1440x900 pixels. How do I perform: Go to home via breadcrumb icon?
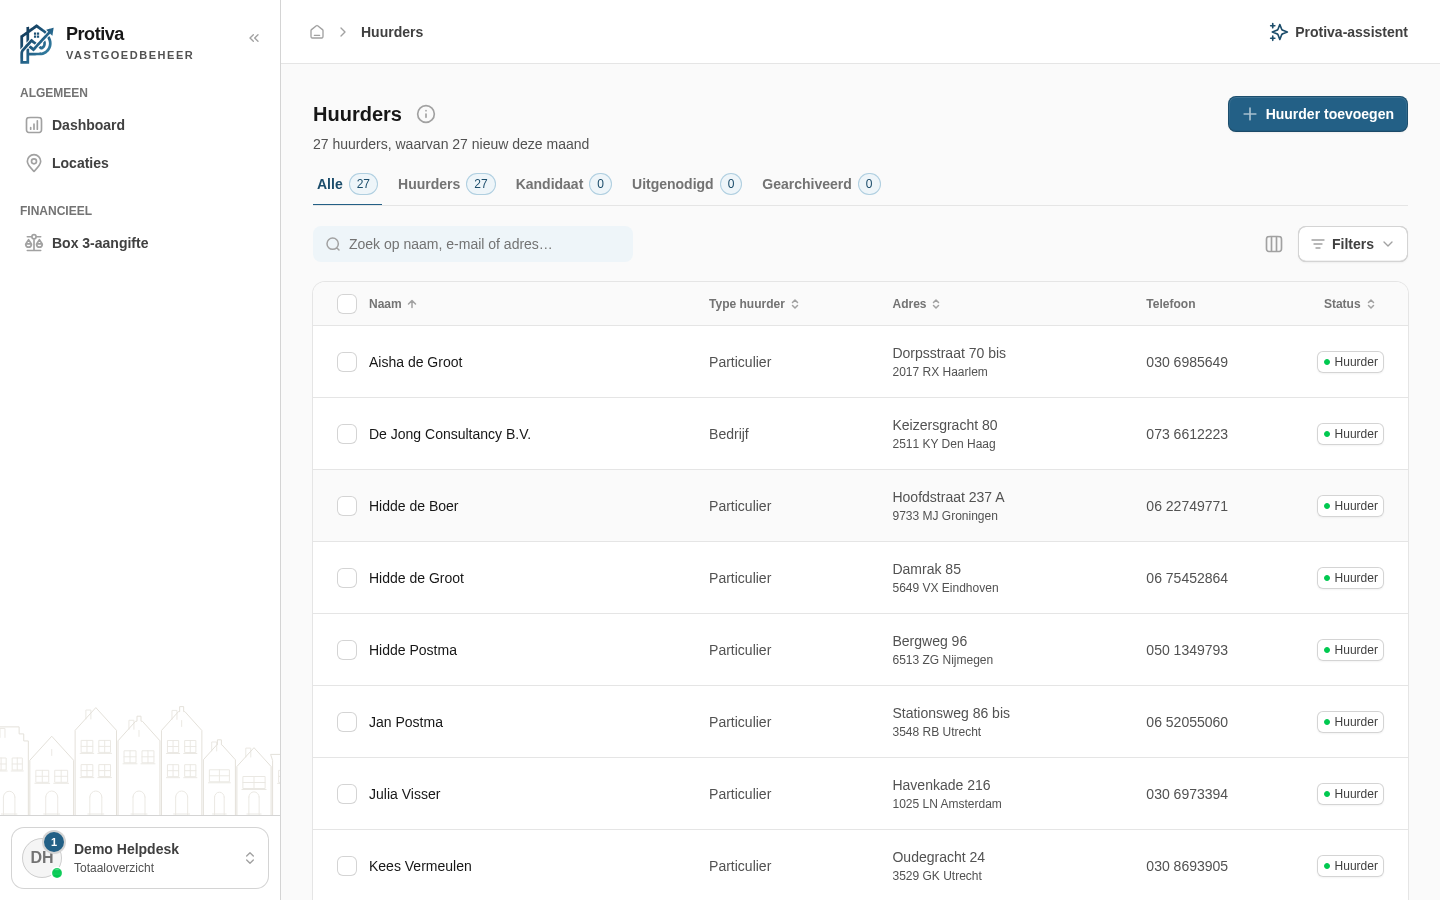pos(317,32)
